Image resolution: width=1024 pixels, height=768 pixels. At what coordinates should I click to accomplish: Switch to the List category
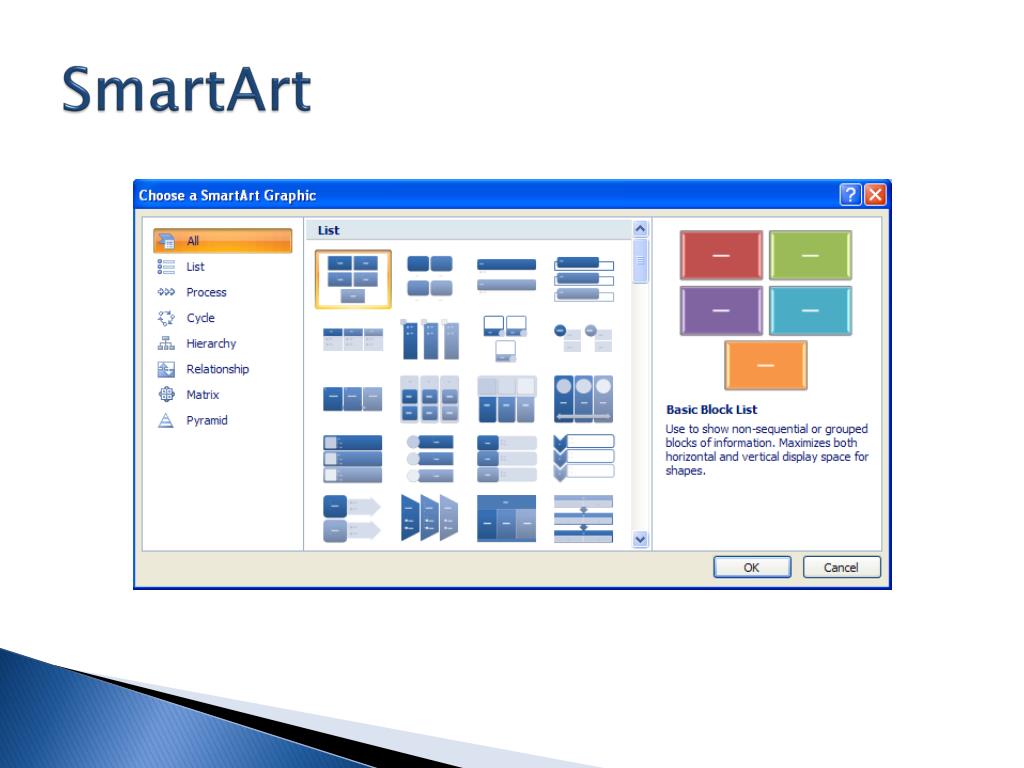[195, 266]
